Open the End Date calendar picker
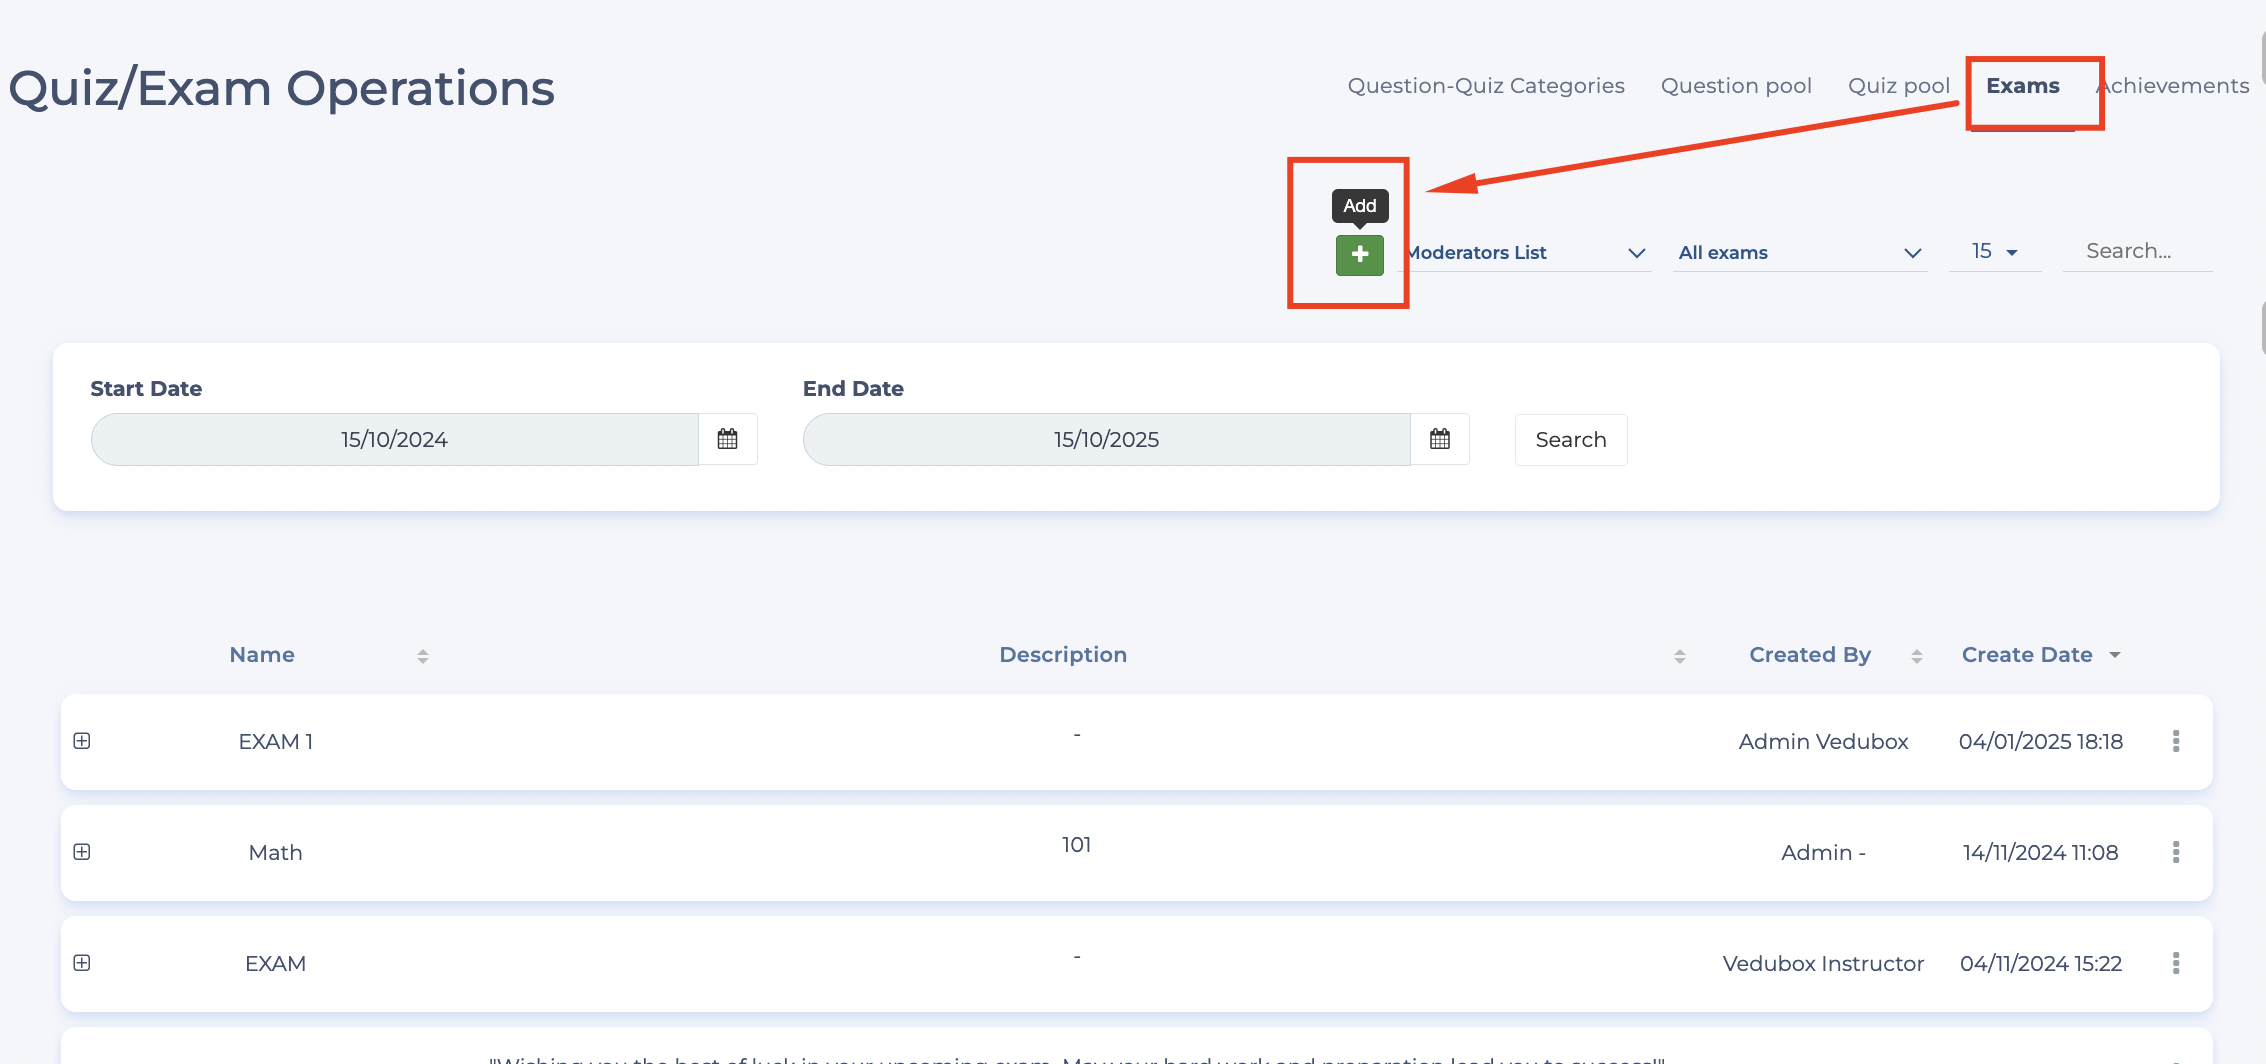The width and height of the screenshot is (2266, 1064). click(1439, 439)
